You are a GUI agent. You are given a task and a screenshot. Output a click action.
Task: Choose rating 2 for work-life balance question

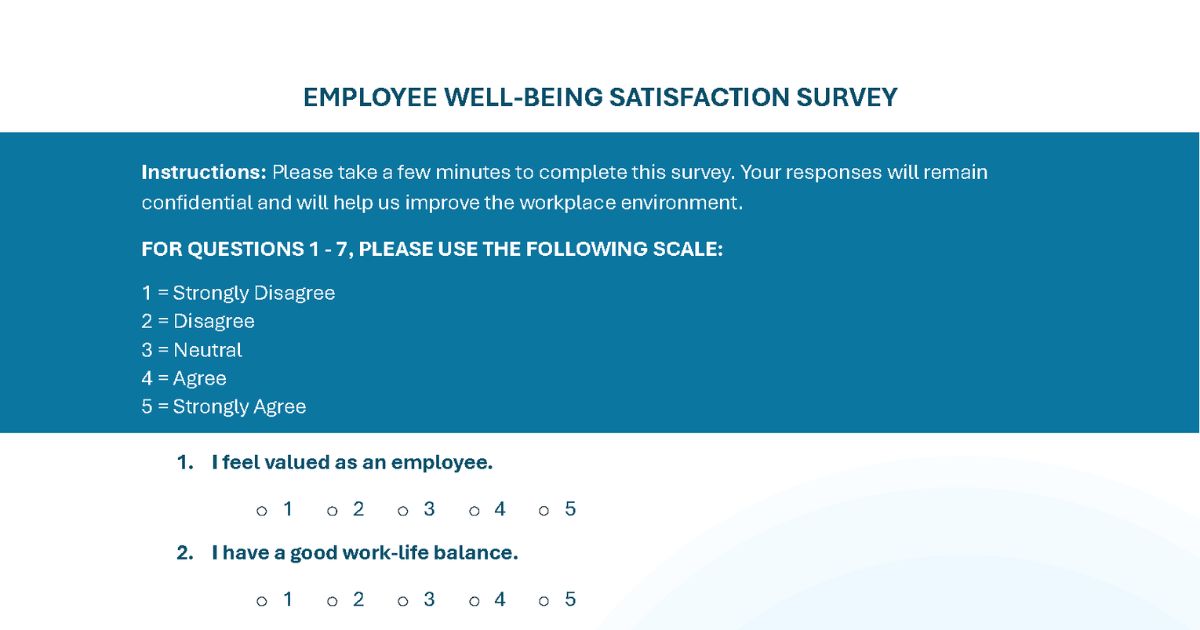332,601
